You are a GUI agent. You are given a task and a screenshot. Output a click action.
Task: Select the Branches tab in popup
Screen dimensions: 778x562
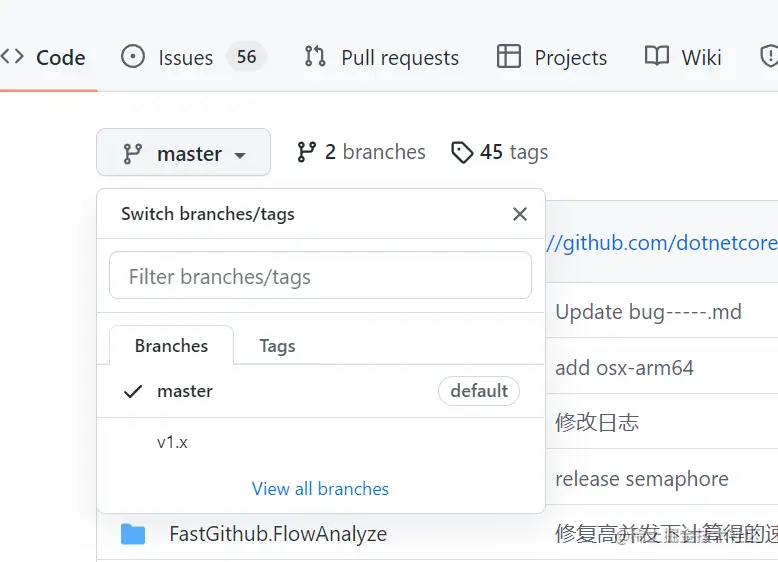pyautogui.click(x=171, y=346)
